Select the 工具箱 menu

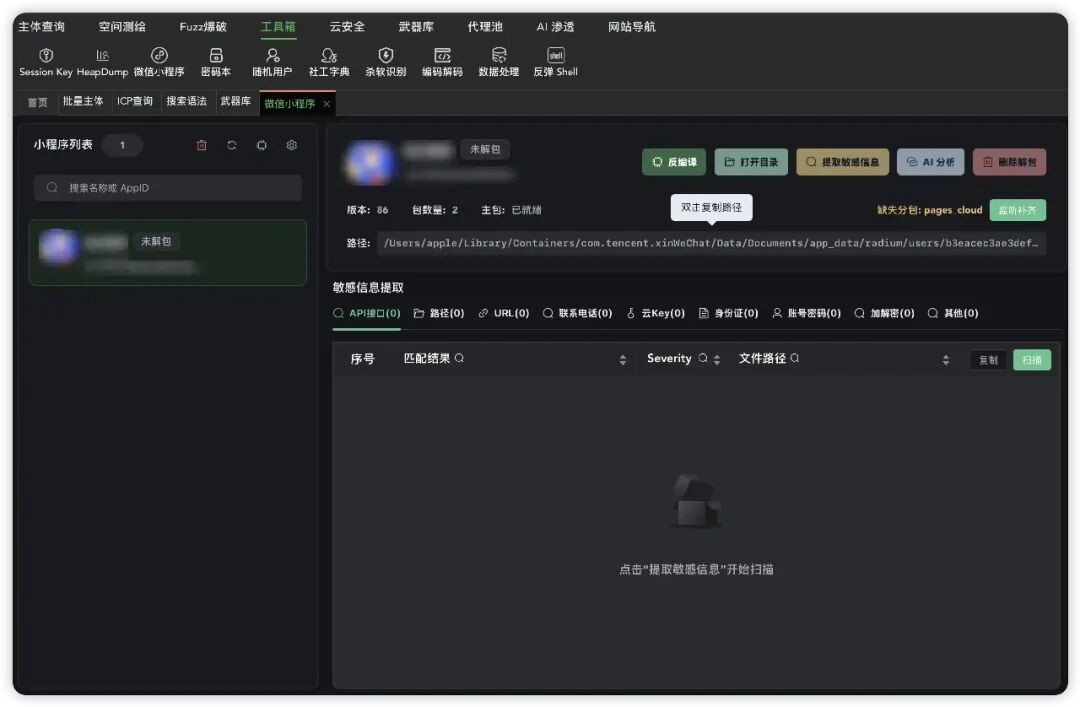coord(278,27)
